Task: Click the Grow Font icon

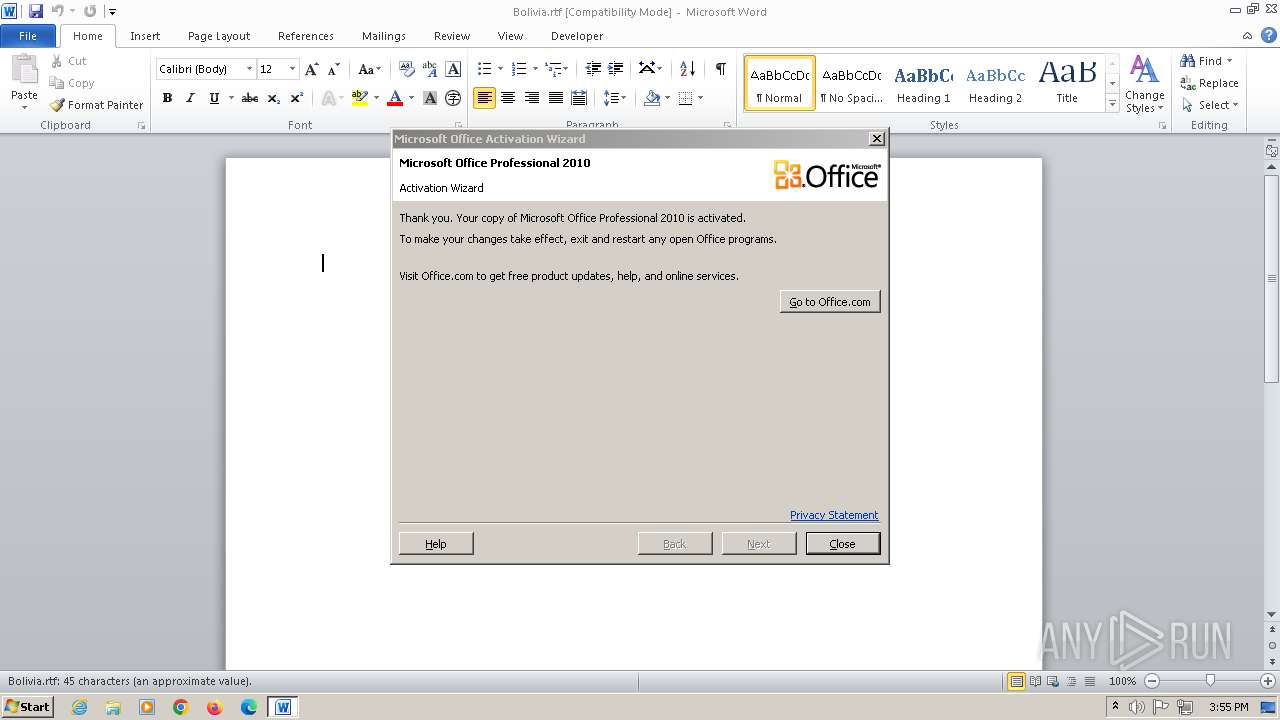Action: click(312, 69)
